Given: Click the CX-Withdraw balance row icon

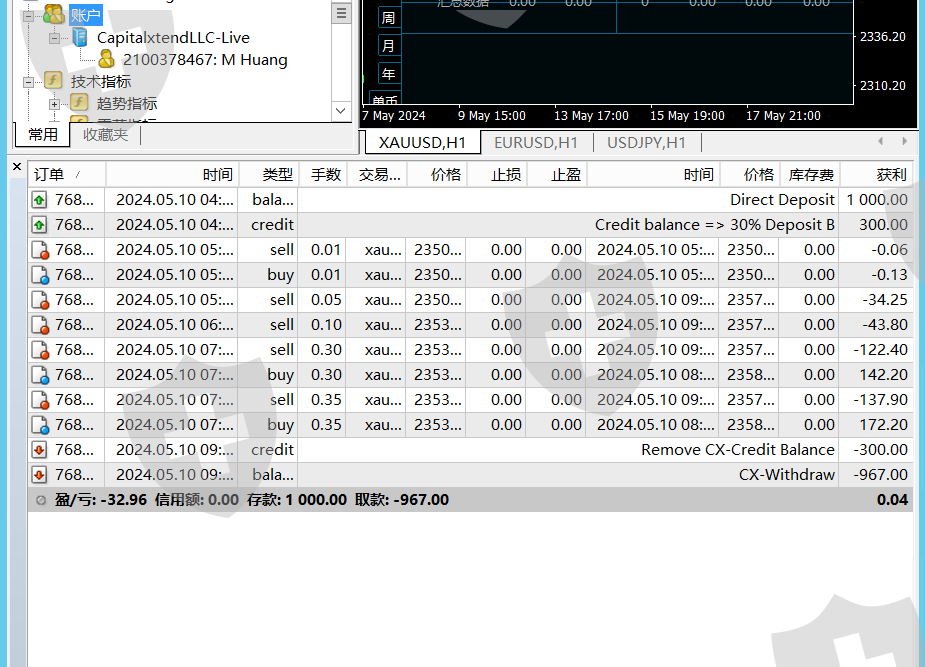Looking at the screenshot, I should [40, 475].
